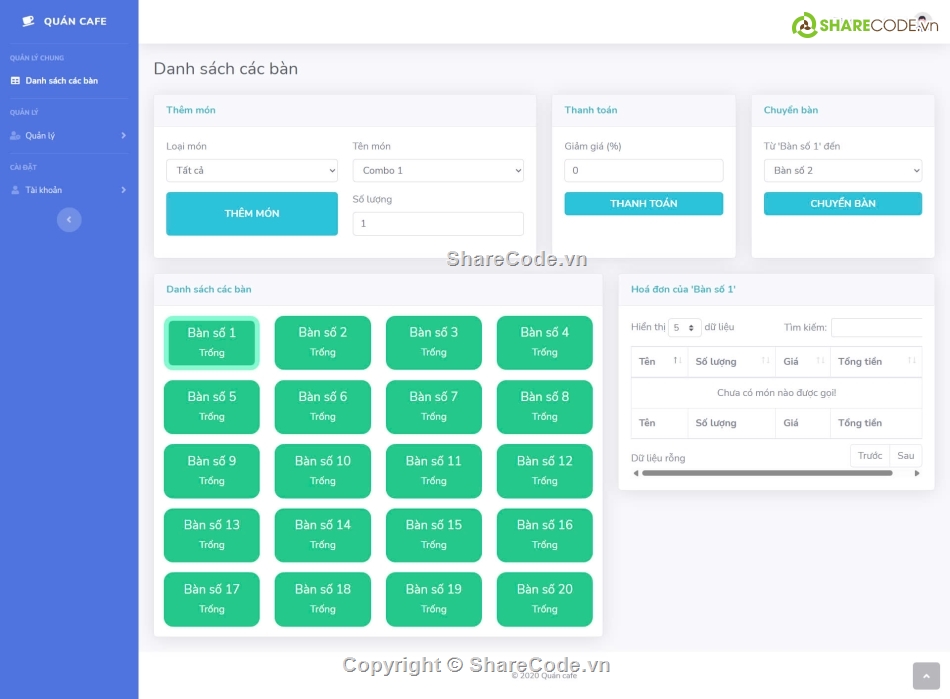Click the Số lượng quantity input field
The width and height of the screenshot is (950, 699).
[438, 224]
